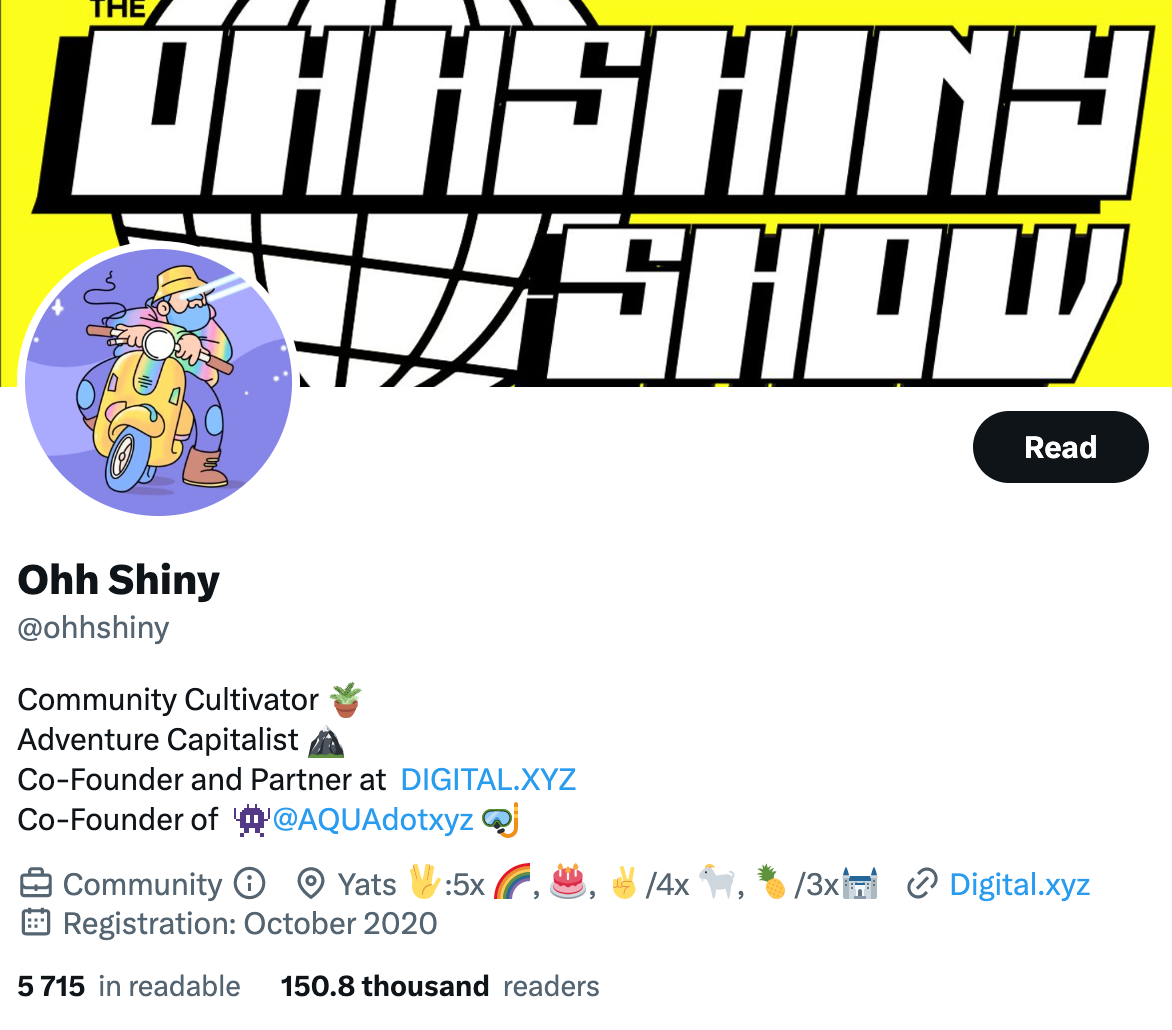
Task: Click the @ohhshiny handle text
Action: point(93,628)
